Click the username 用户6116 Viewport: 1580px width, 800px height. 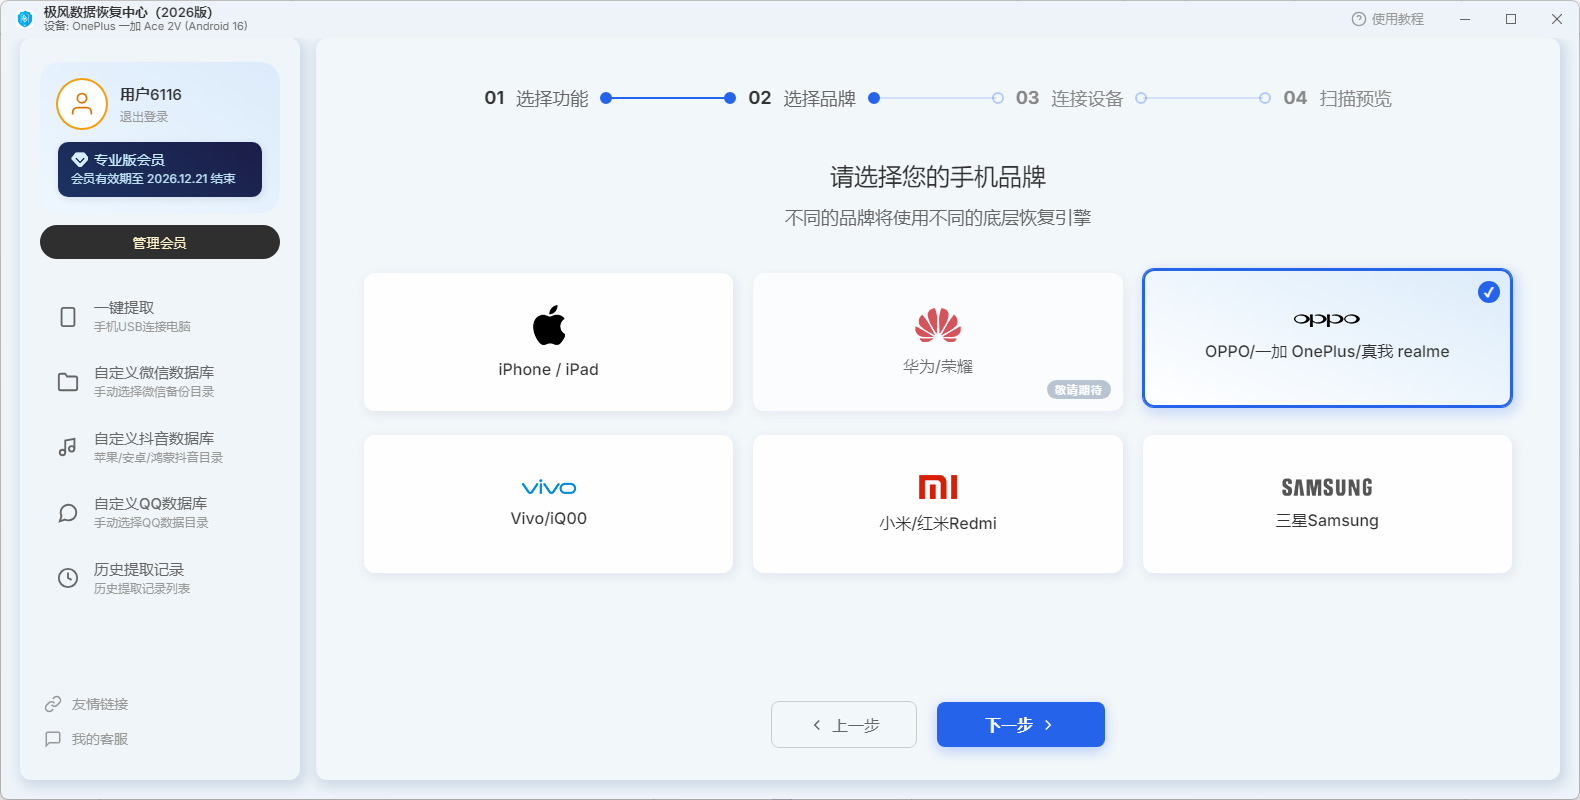click(x=151, y=94)
